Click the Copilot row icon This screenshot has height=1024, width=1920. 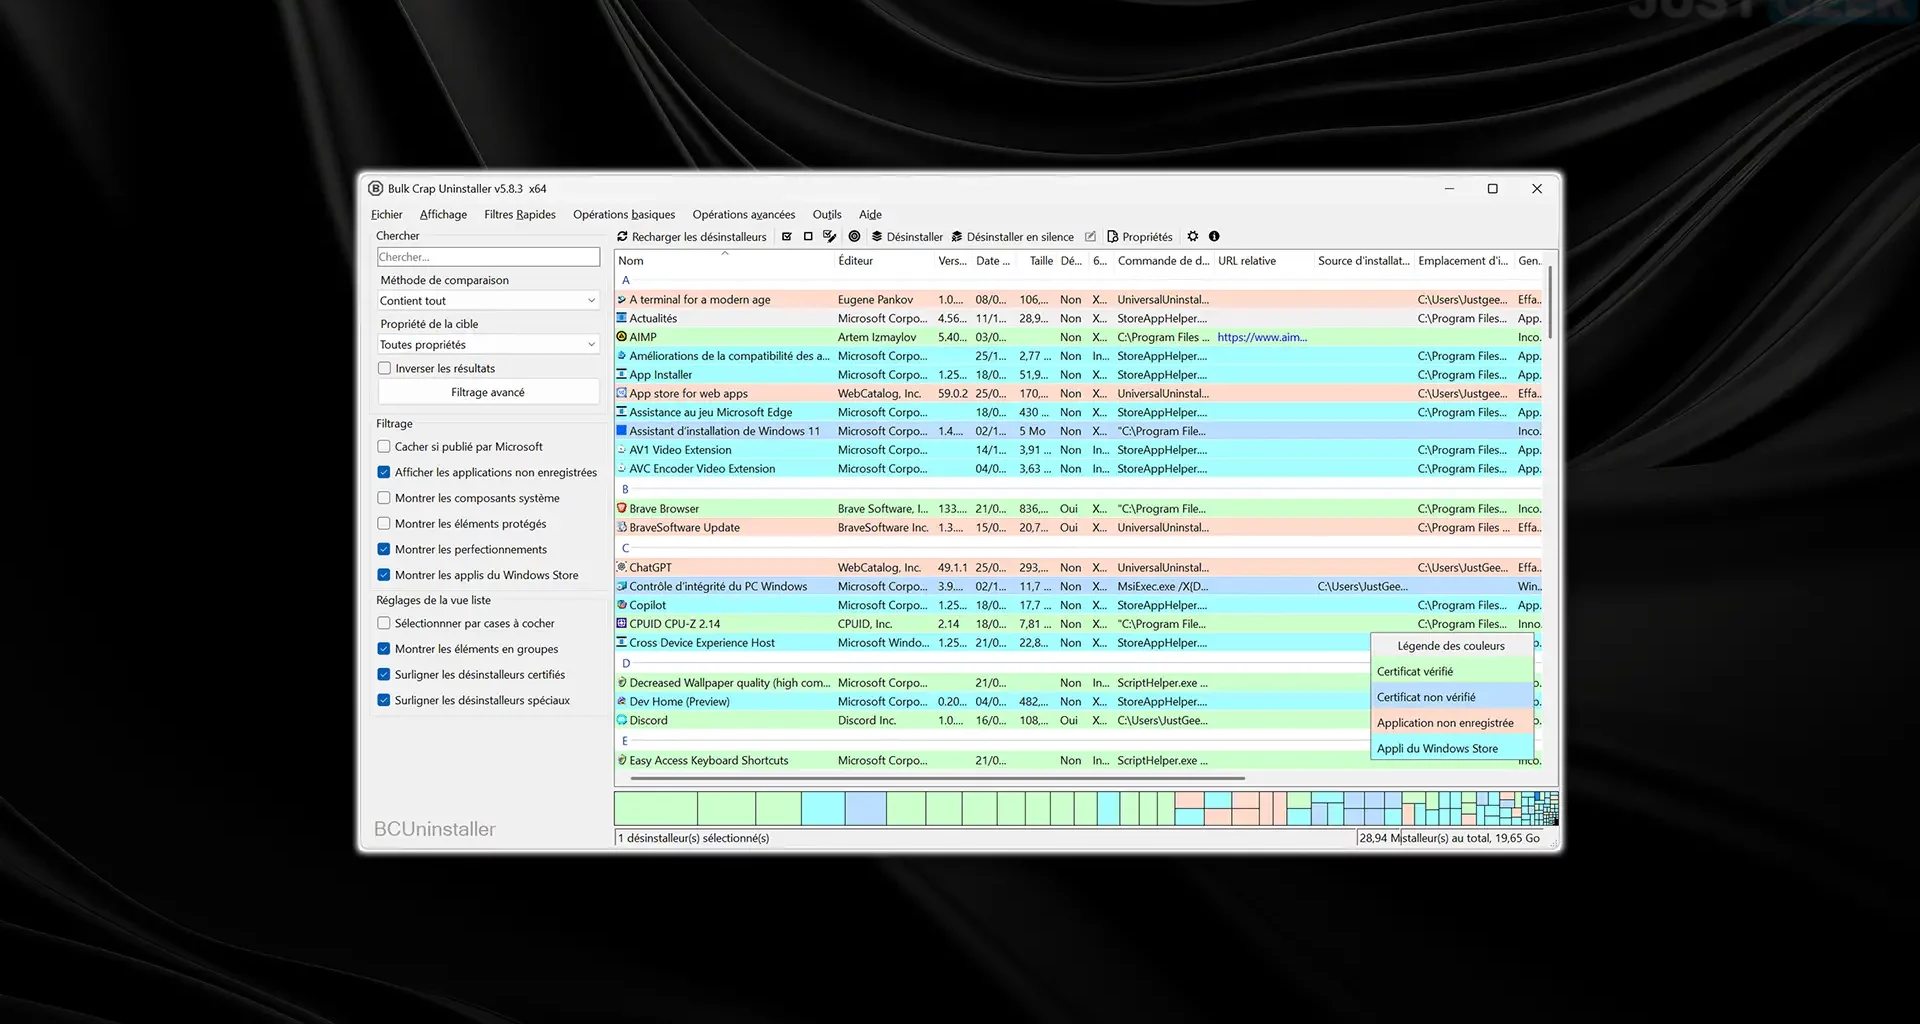pos(622,605)
